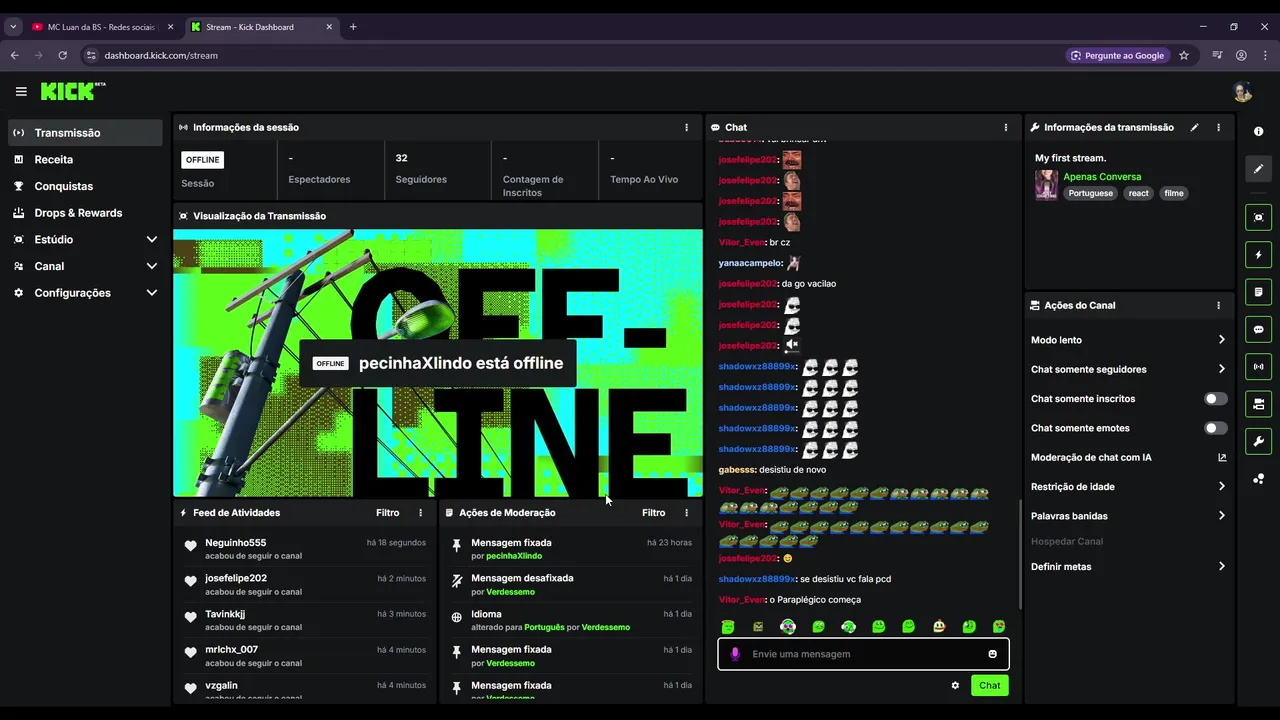Screen dimensions: 1280x720
Task: Open Conquistas in the sidebar
Action: pyautogui.click(x=85, y=186)
